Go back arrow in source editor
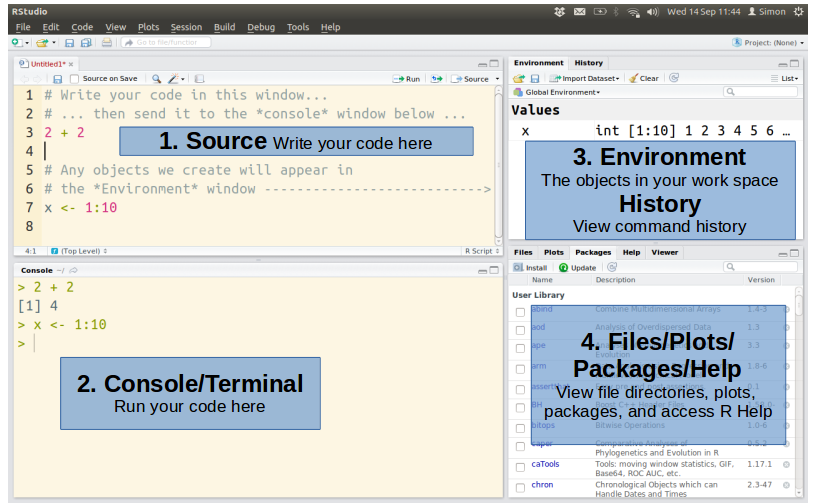This screenshot has height=504, width=816. point(24,79)
